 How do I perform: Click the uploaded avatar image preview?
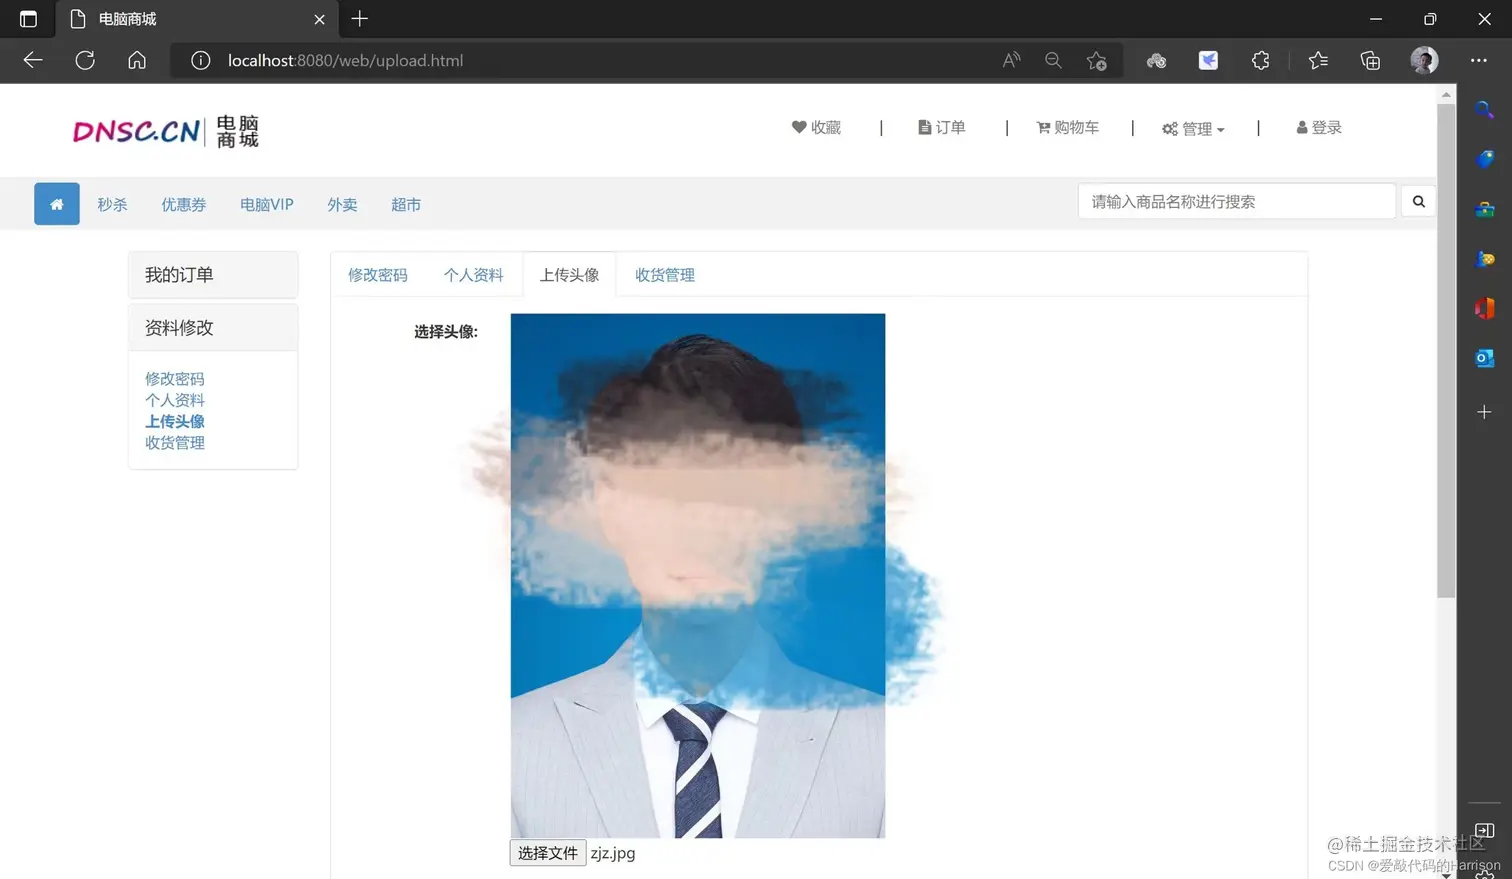click(x=697, y=575)
